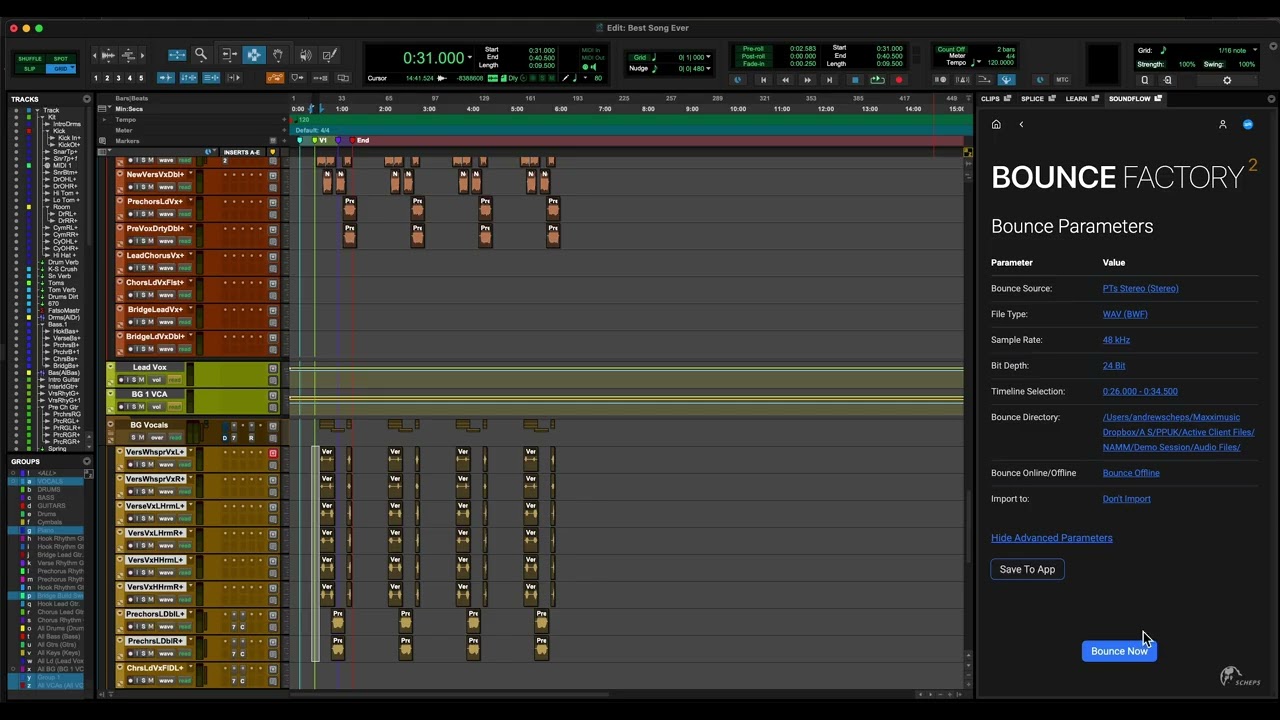Solo the Lead Vox track
The width and height of the screenshot is (1280, 720).
point(135,380)
